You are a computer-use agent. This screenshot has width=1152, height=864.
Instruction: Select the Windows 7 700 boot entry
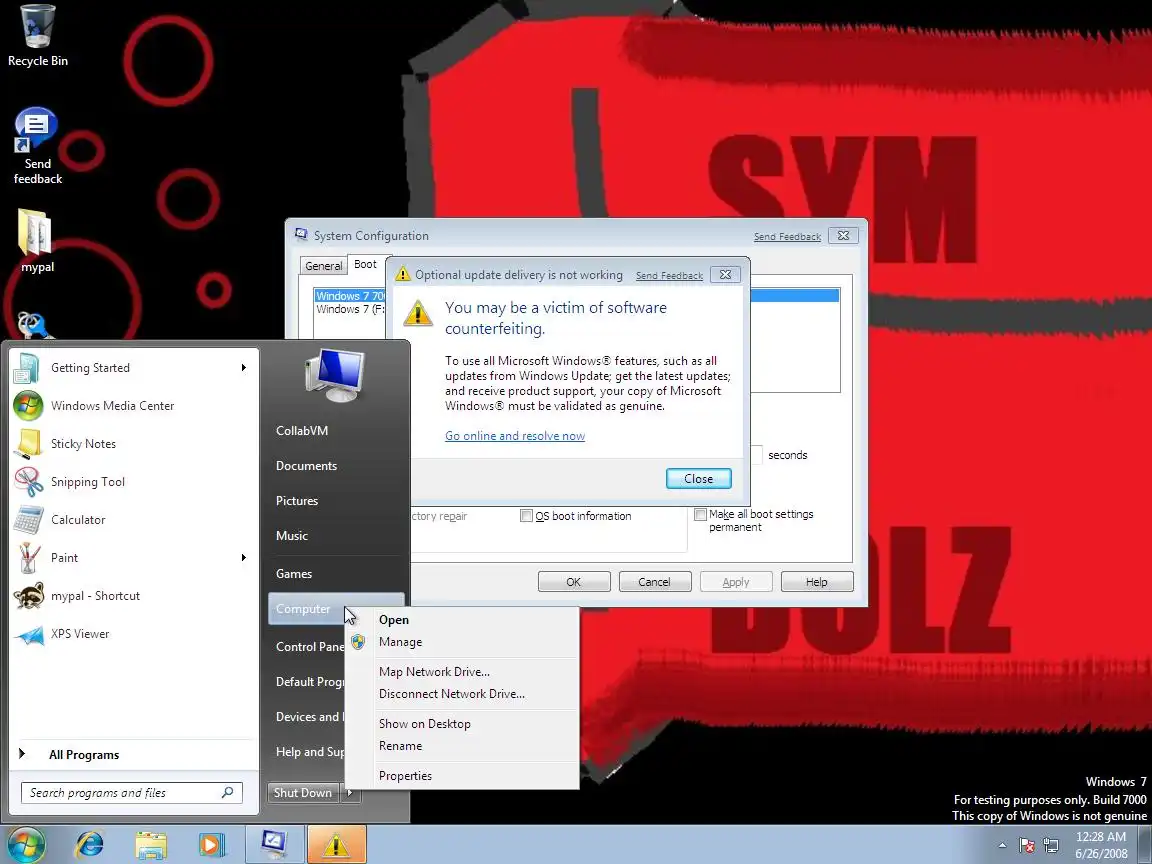(350, 296)
